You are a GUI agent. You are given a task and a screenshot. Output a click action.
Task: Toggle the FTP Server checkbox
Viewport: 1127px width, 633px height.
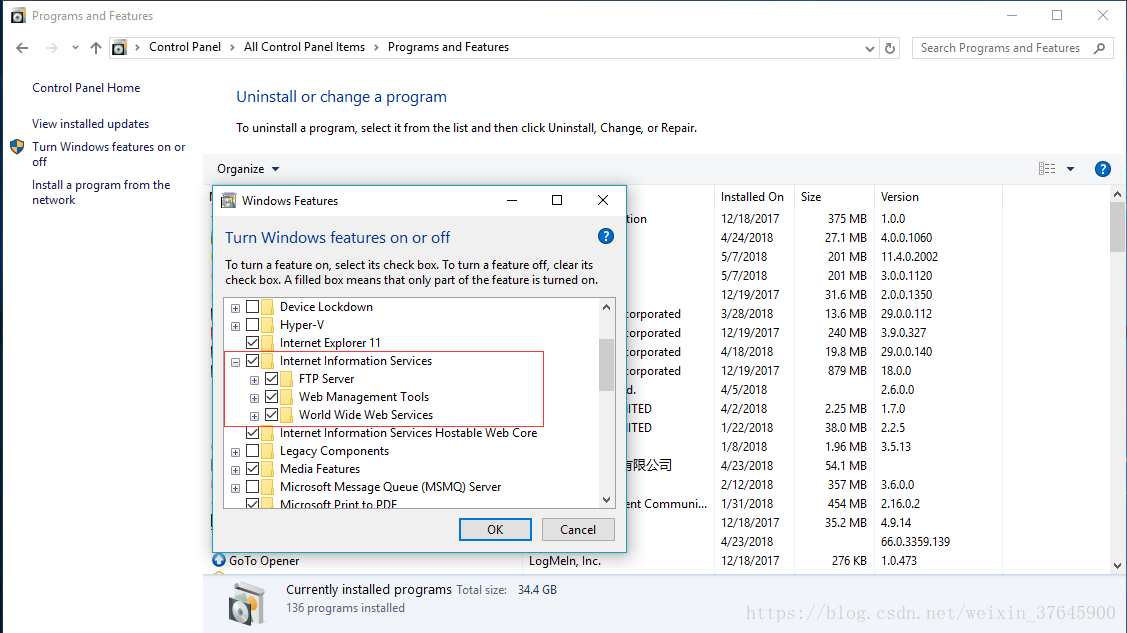pyautogui.click(x=272, y=379)
